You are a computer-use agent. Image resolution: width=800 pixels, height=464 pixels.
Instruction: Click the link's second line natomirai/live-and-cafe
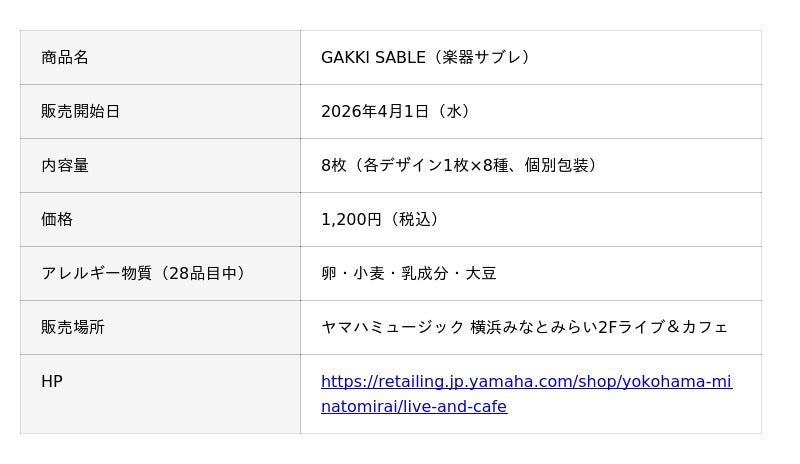click(414, 407)
